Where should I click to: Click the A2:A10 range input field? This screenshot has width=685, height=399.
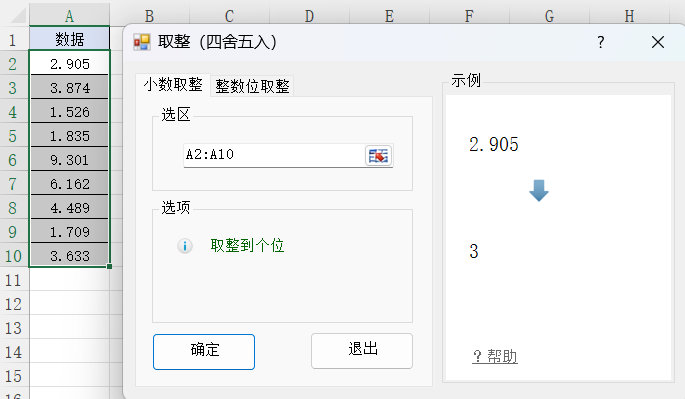click(x=274, y=155)
